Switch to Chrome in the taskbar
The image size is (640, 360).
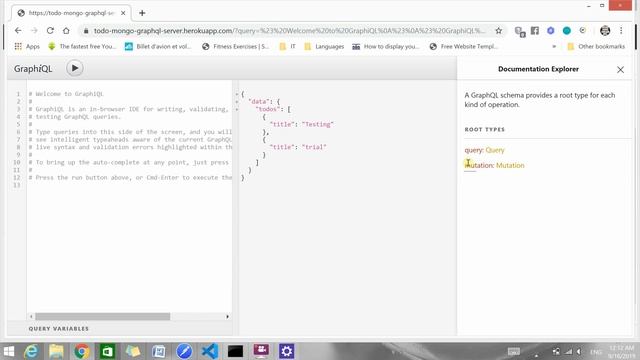tap(82, 351)
